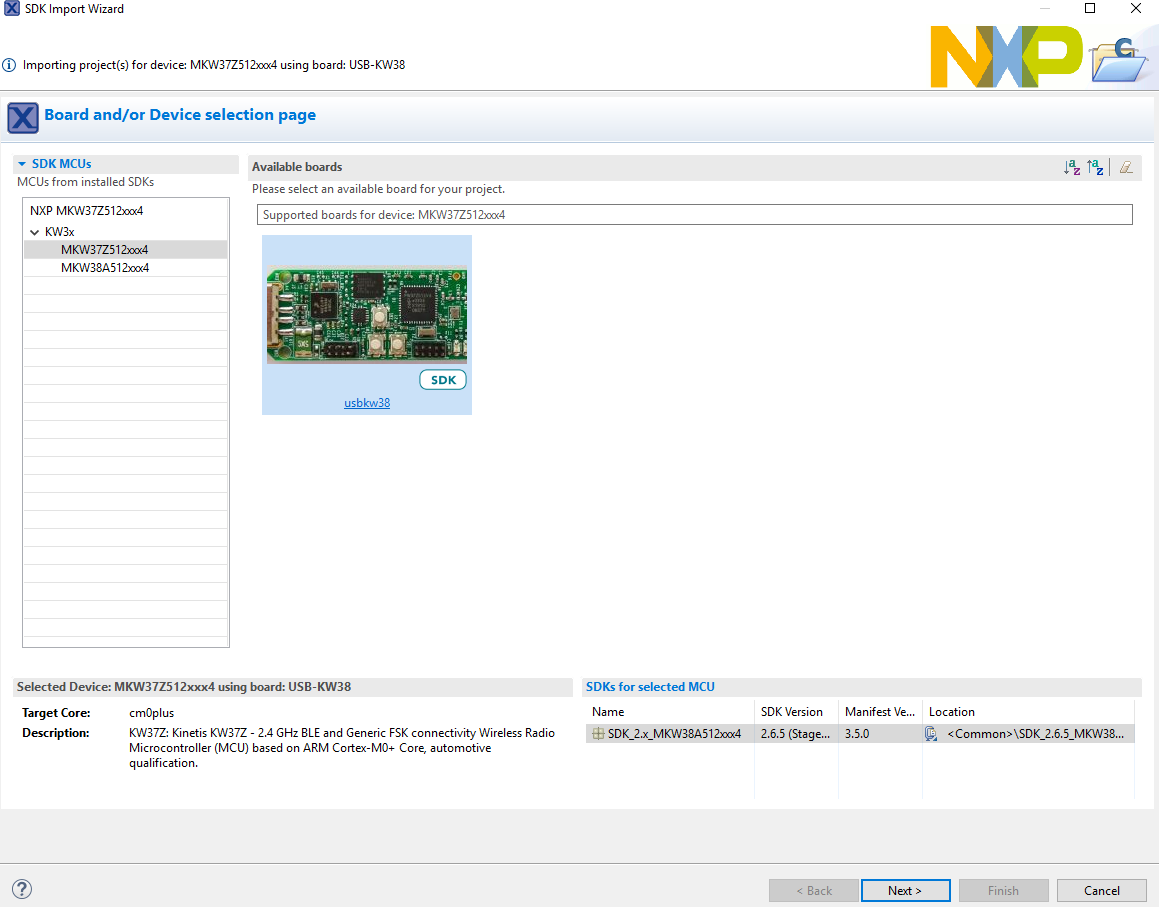Collapse the KW3x tree node
1159x907 pixels.
tap(35, 231)
